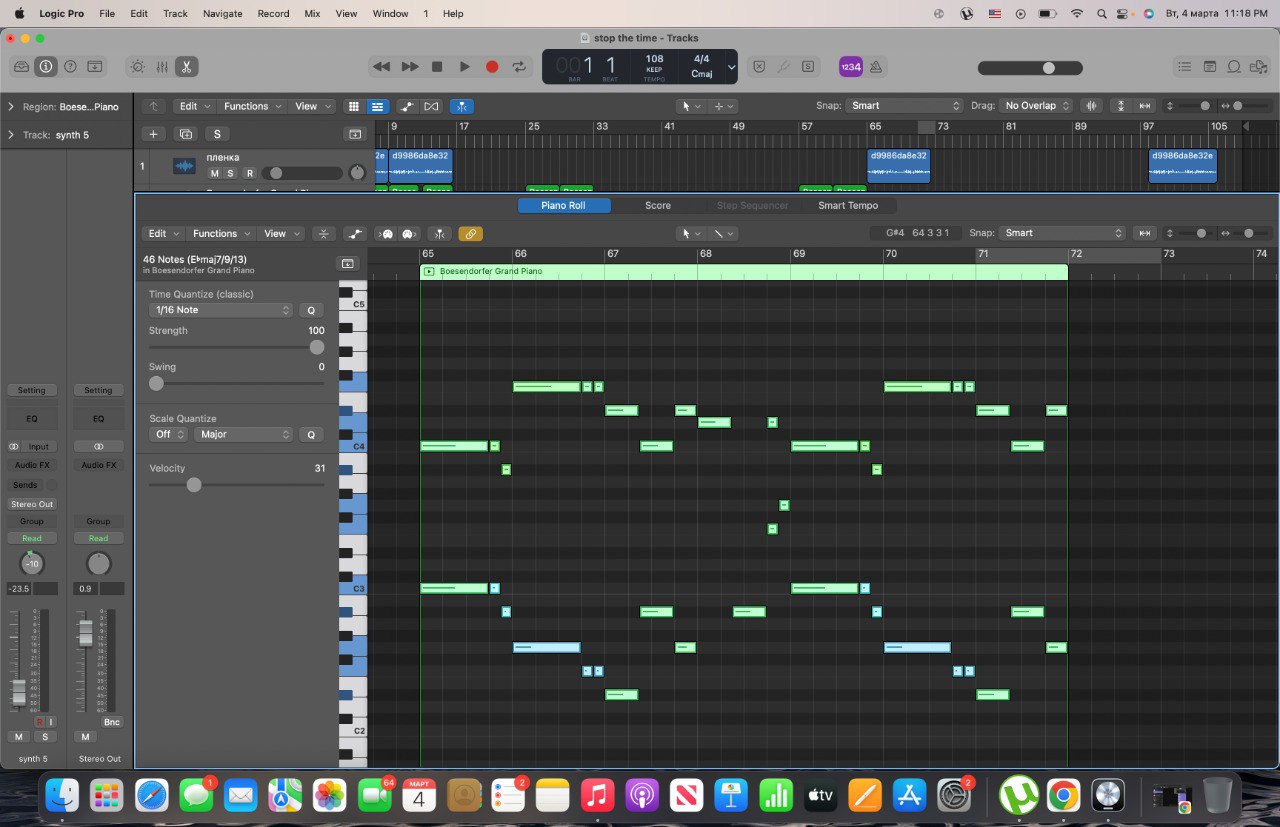
Task: Open the media Browsers icon
Action: click(x=1259, y=67)
